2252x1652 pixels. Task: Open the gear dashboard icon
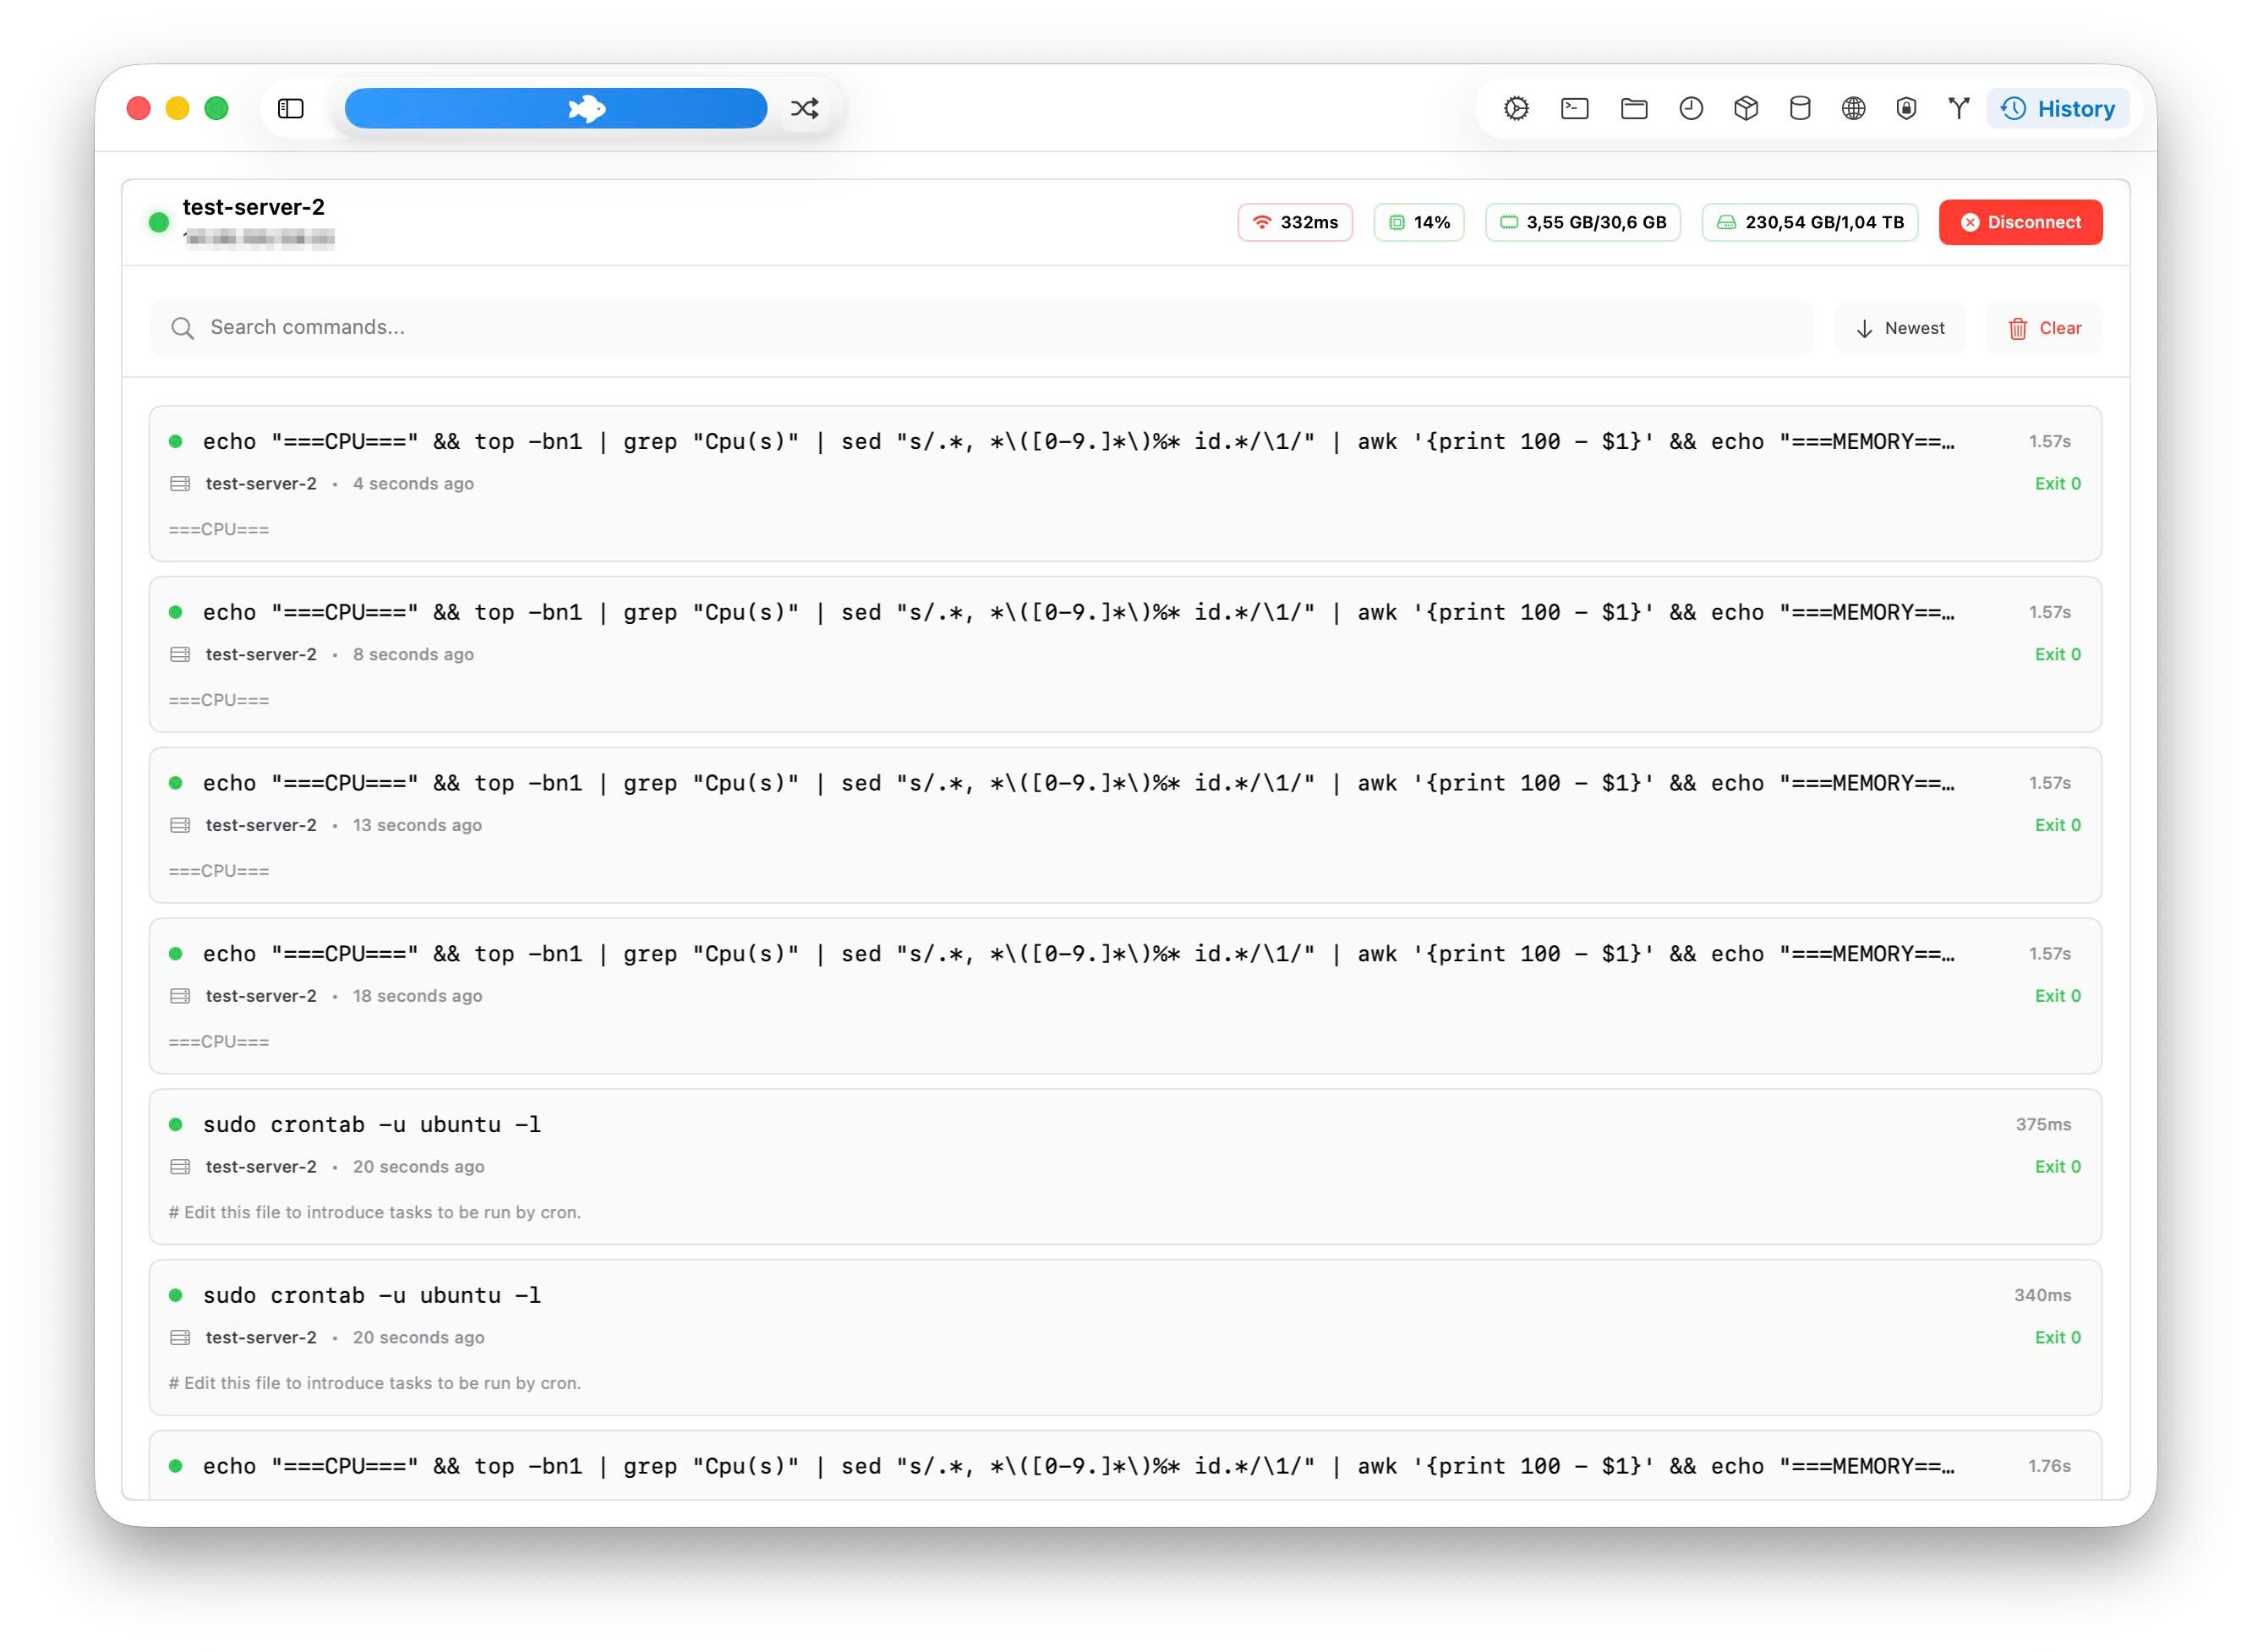coord(1516,108)
